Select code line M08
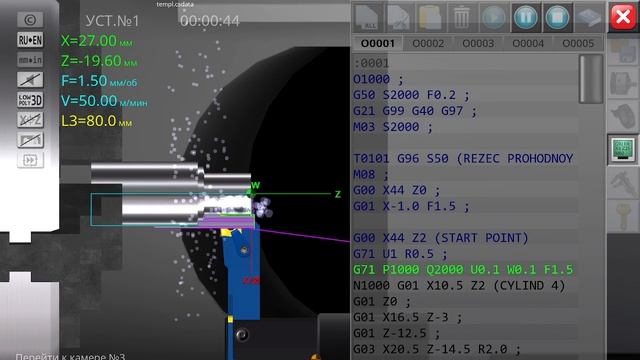The height and width of the screenshot is (360, 640). (x=371, y=174)
